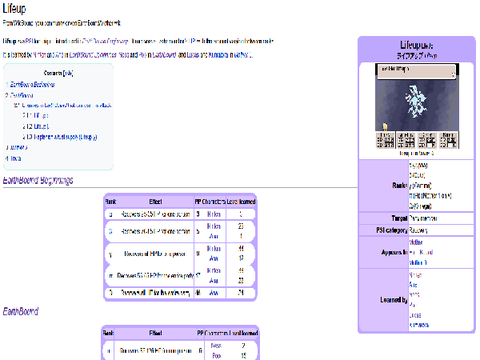Open last Learned by infobox link
This screenshot has width=480, height=360.
pos(419,325)
